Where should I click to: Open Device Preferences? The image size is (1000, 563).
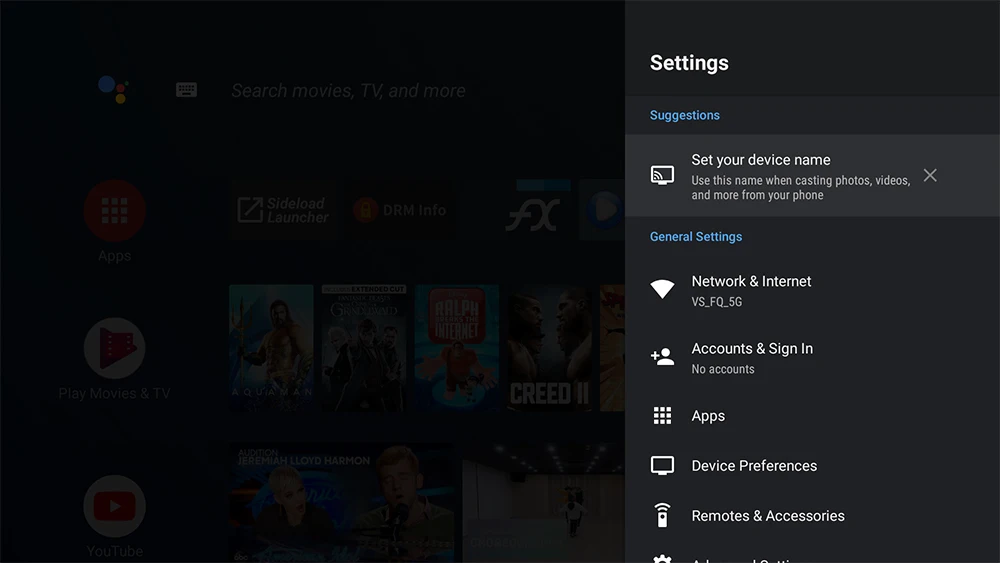[812, 465]
